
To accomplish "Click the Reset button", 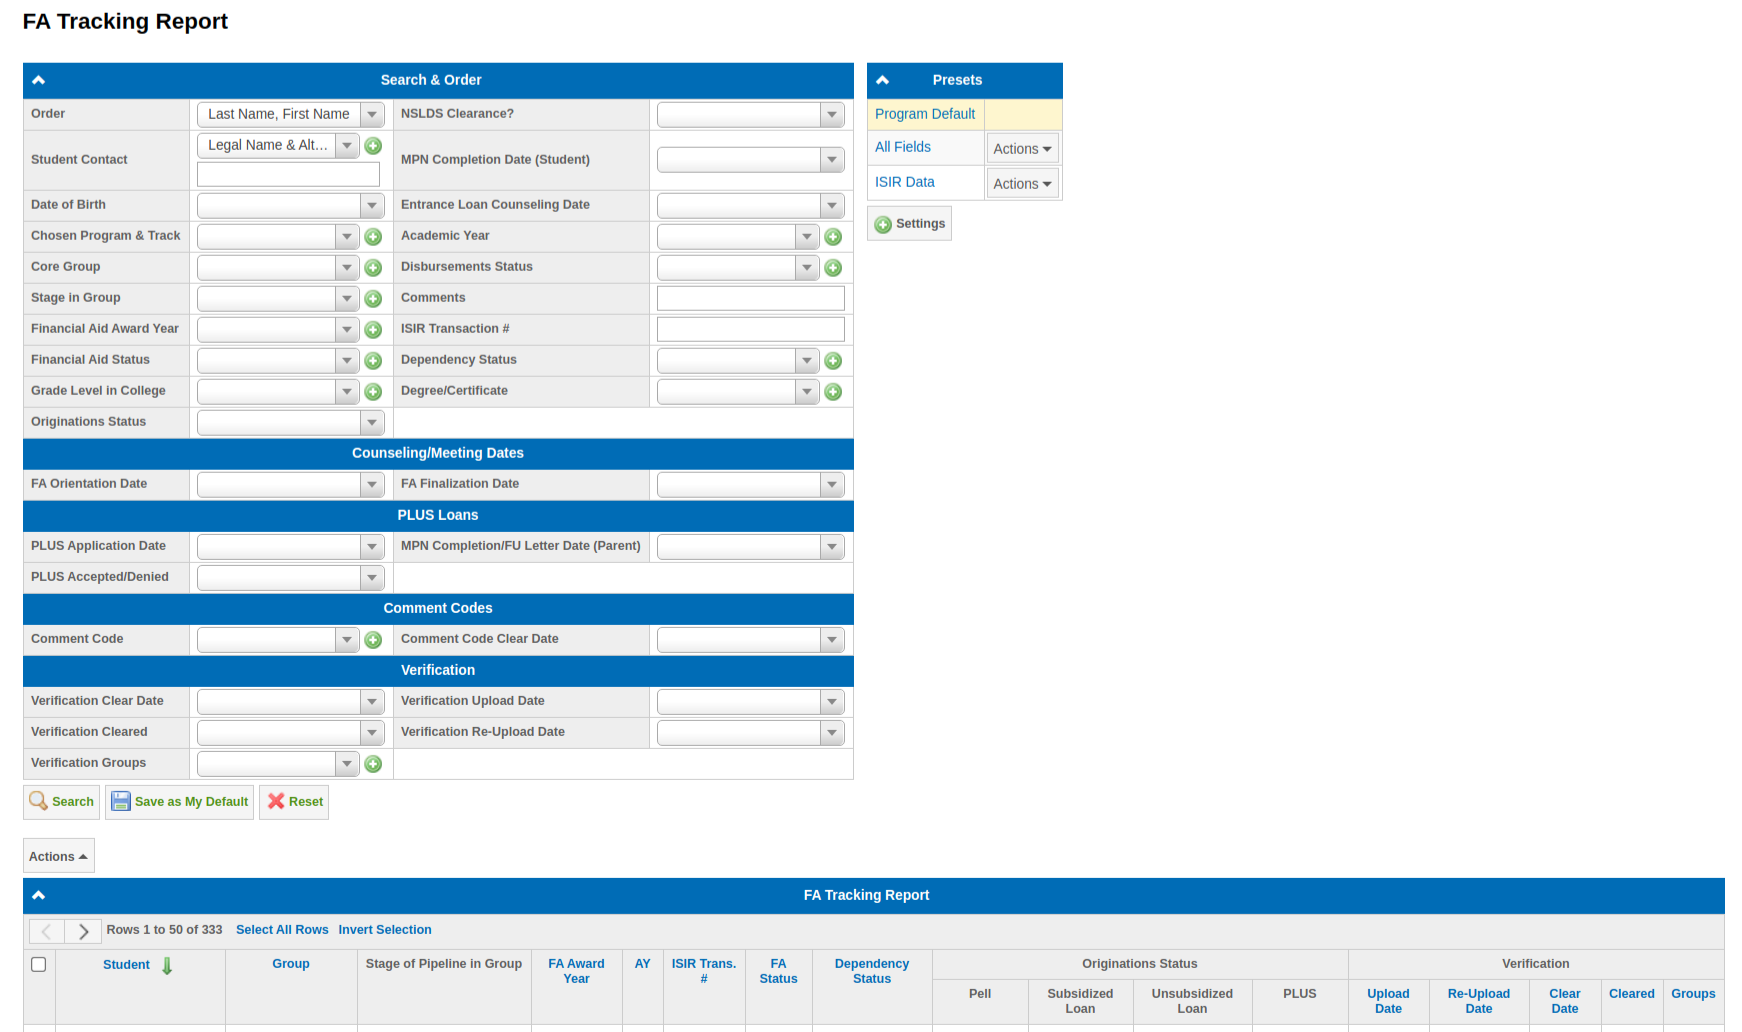I will point(294,802).
